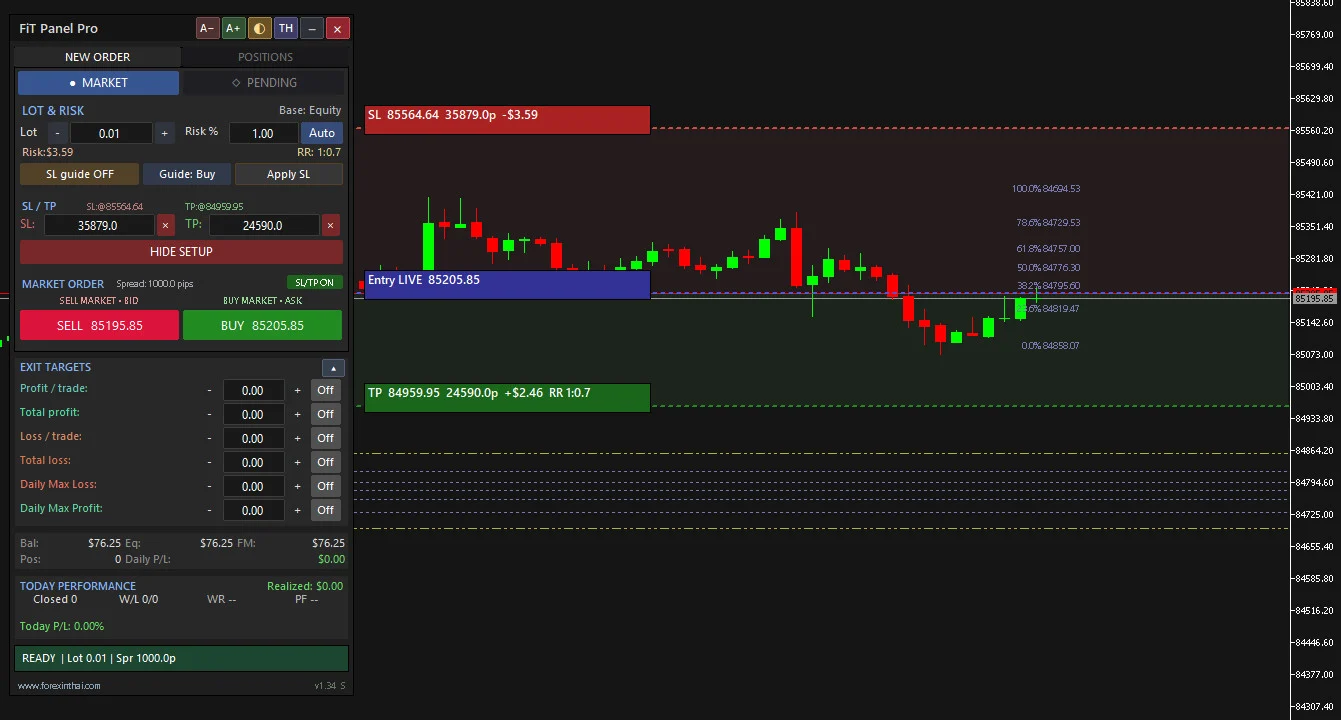Open the POSITIONS tab
The height and width of the screenshot is (720, 1341).
click(265, 57)
